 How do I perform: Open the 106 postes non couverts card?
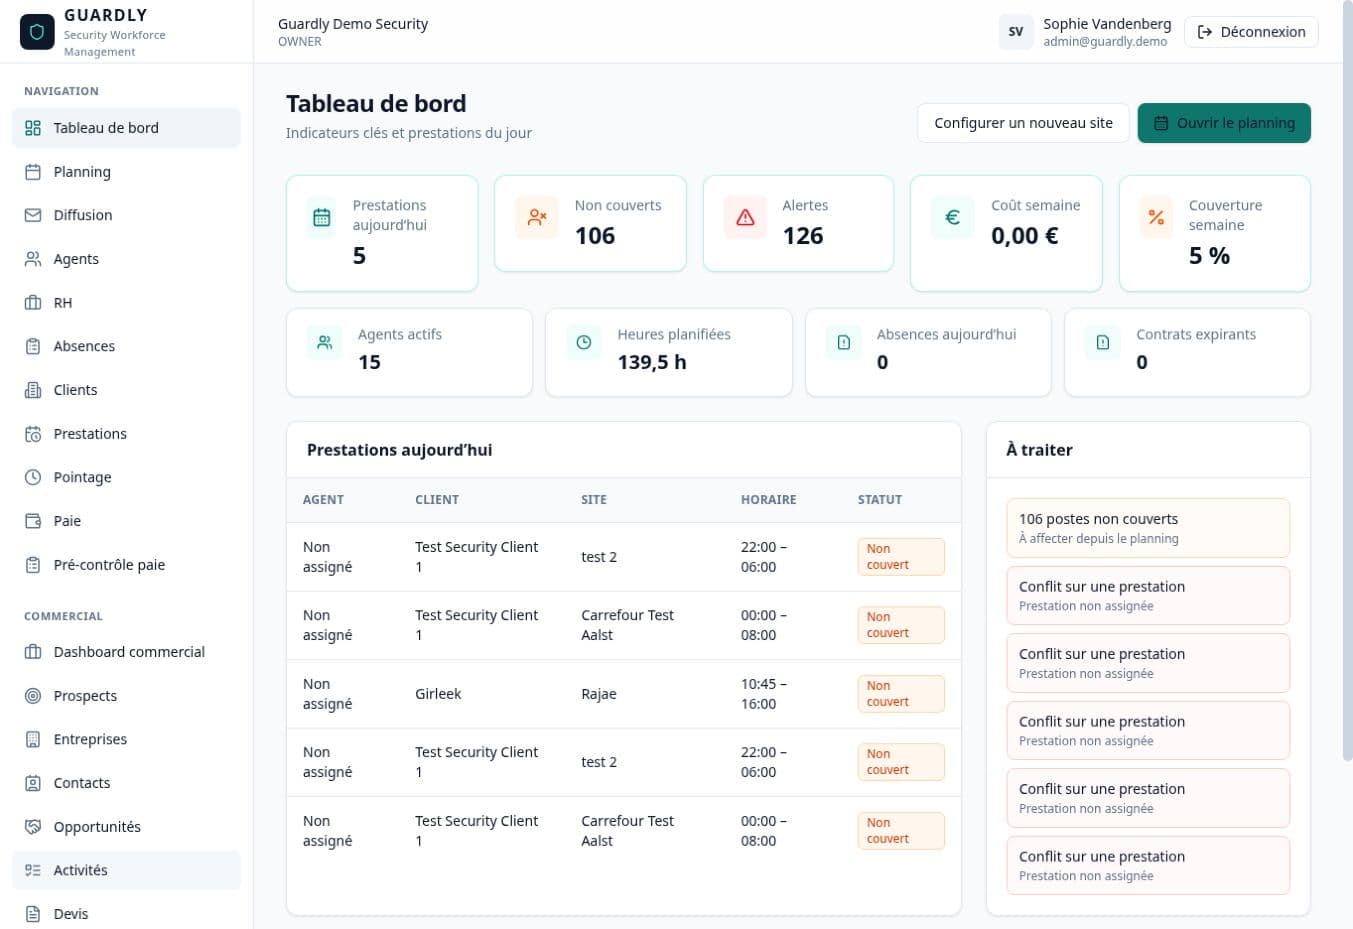coord(1148,528)
